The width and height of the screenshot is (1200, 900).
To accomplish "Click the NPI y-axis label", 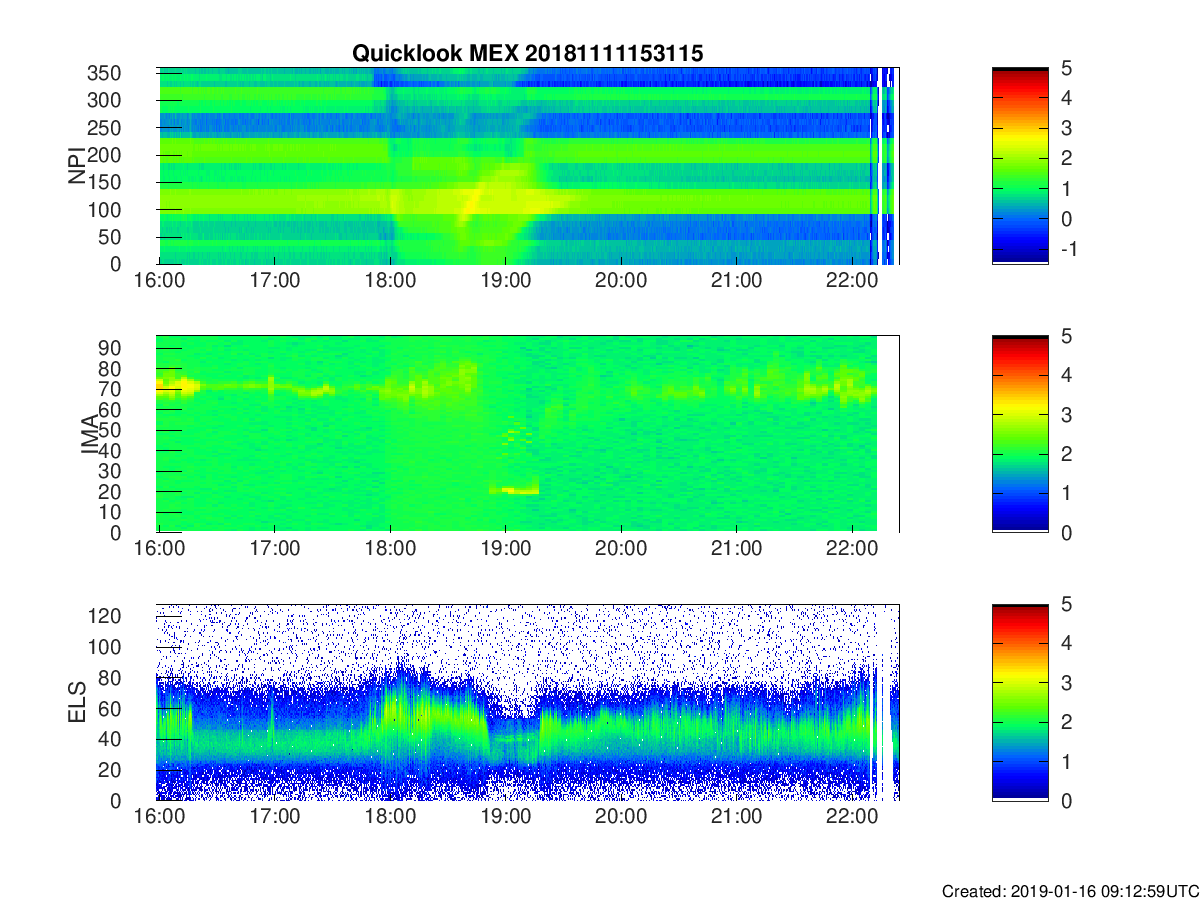I will (x=77, y=166).
